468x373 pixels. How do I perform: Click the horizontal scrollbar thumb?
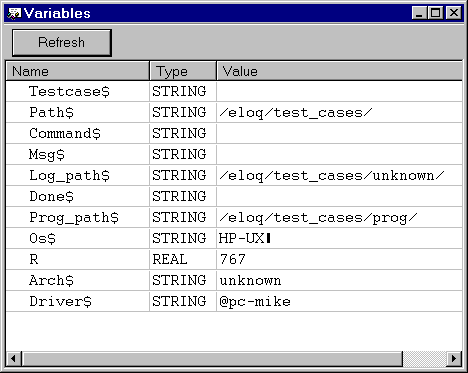coord(212,359)
